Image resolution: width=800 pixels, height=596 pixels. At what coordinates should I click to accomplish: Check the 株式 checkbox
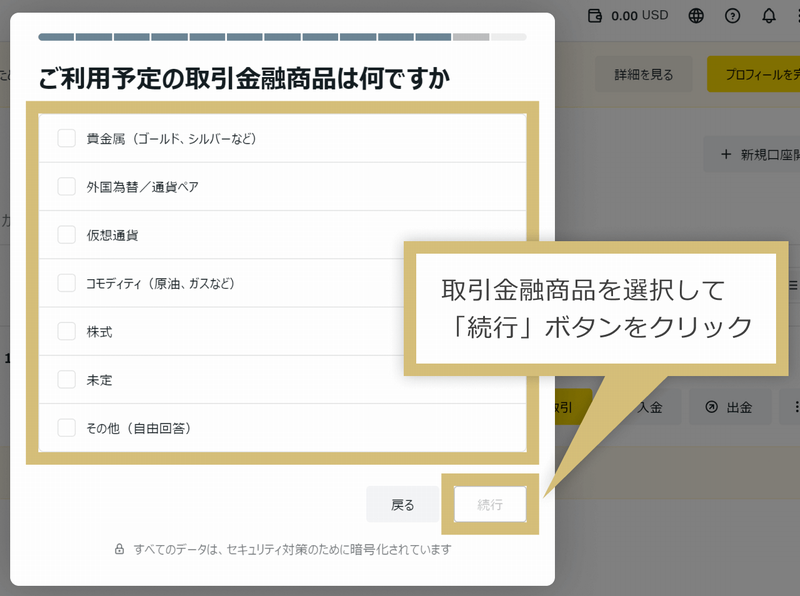coord(67,331)
